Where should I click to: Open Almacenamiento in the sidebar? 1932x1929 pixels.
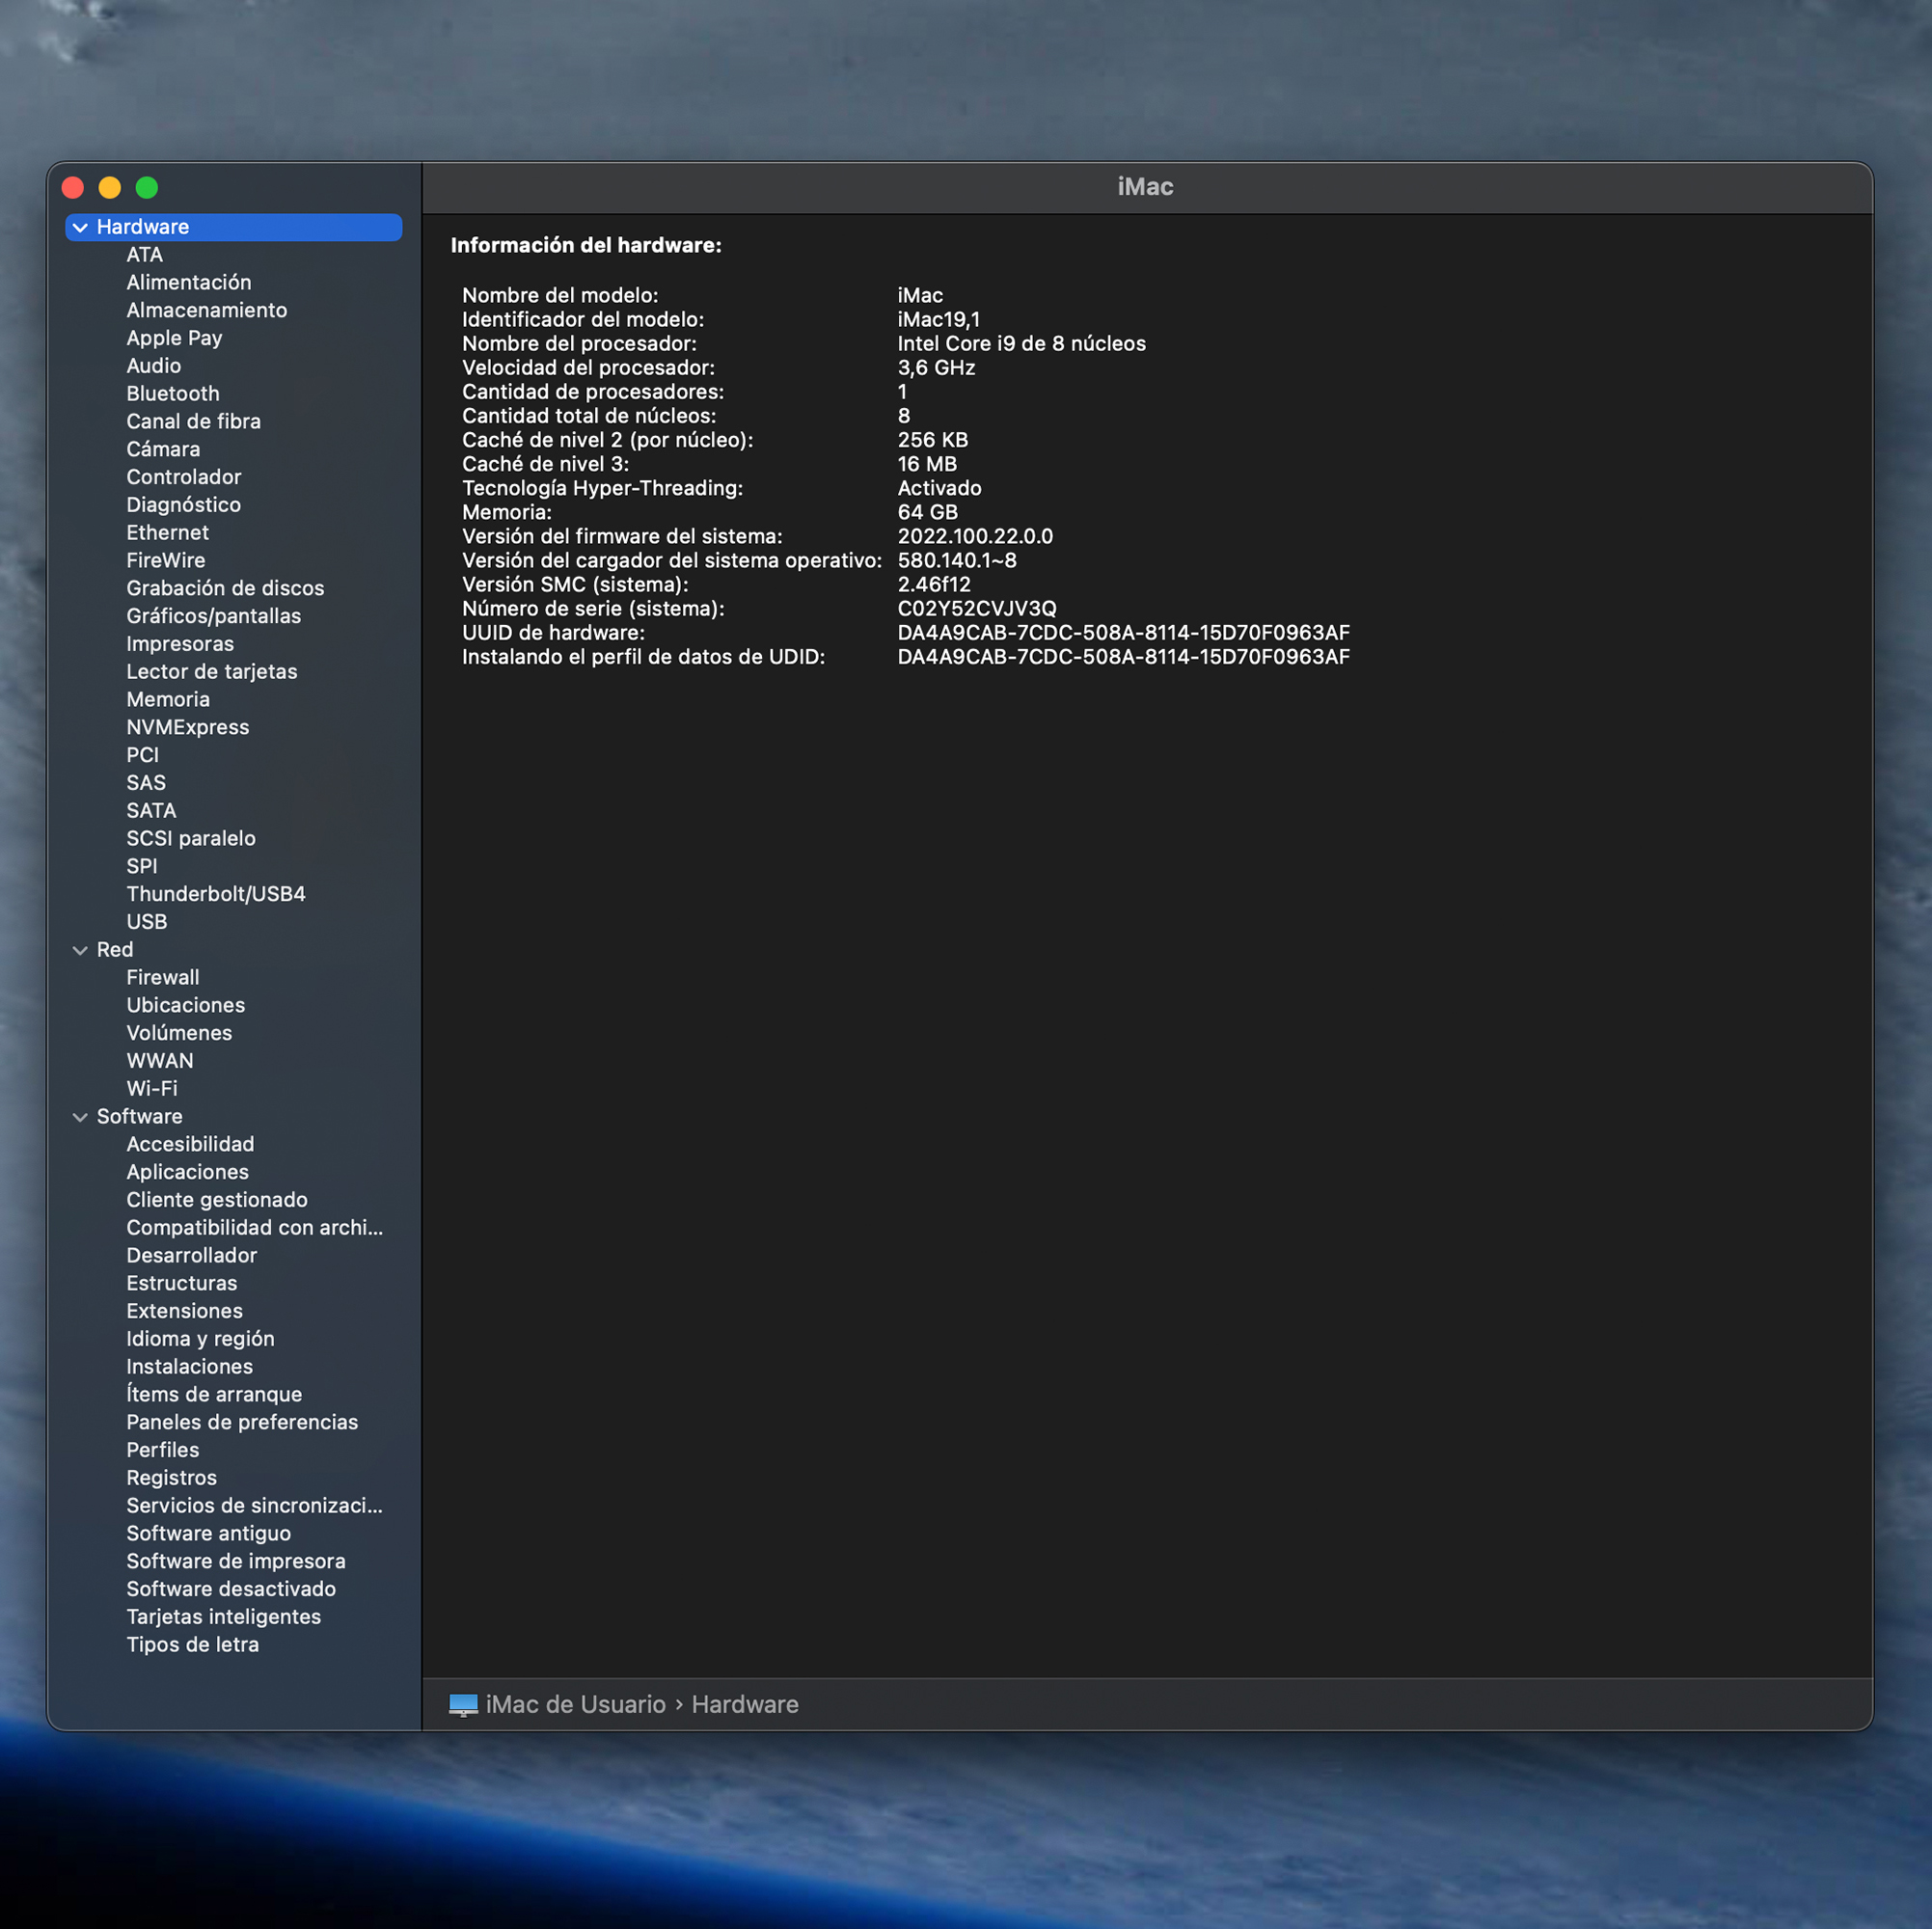(206, 310)
